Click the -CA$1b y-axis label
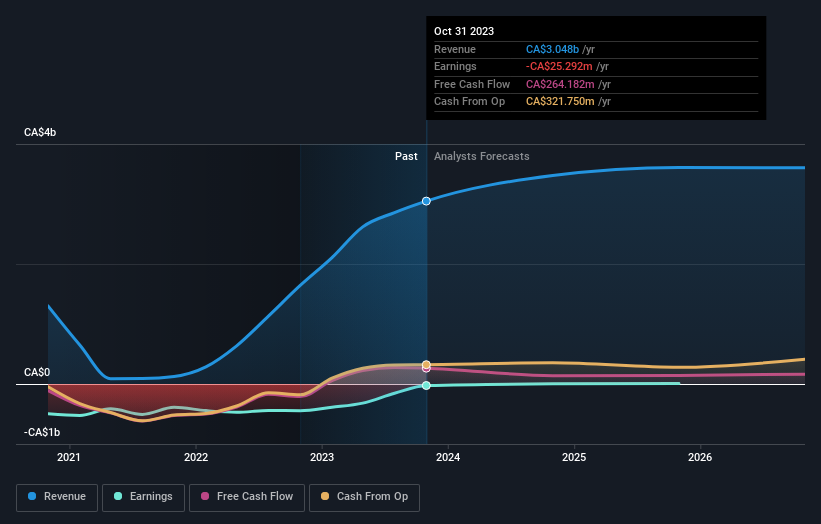821x524 pixels. [x=42, y=432]
